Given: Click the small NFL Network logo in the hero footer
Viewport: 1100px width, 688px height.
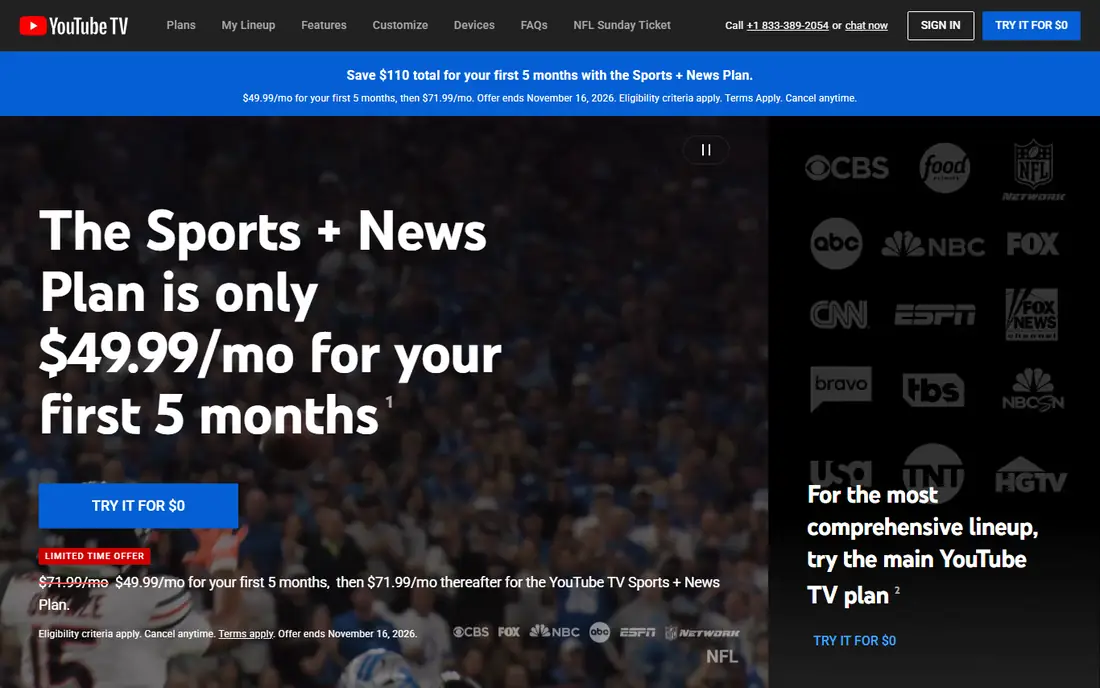Looking at the screenshot, I should click(702, 633).
